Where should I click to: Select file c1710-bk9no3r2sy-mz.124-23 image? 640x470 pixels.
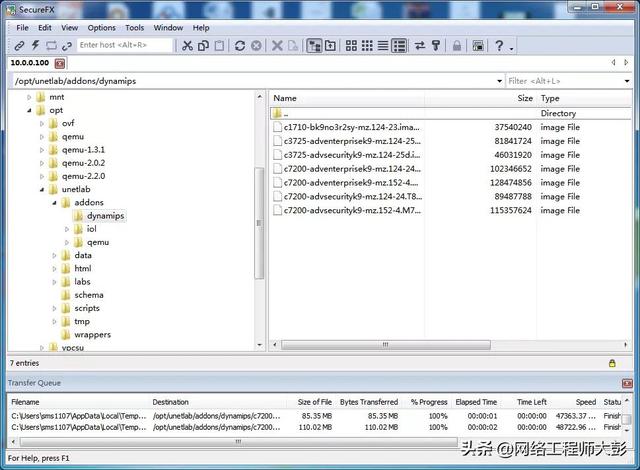(x=351, y=127)
